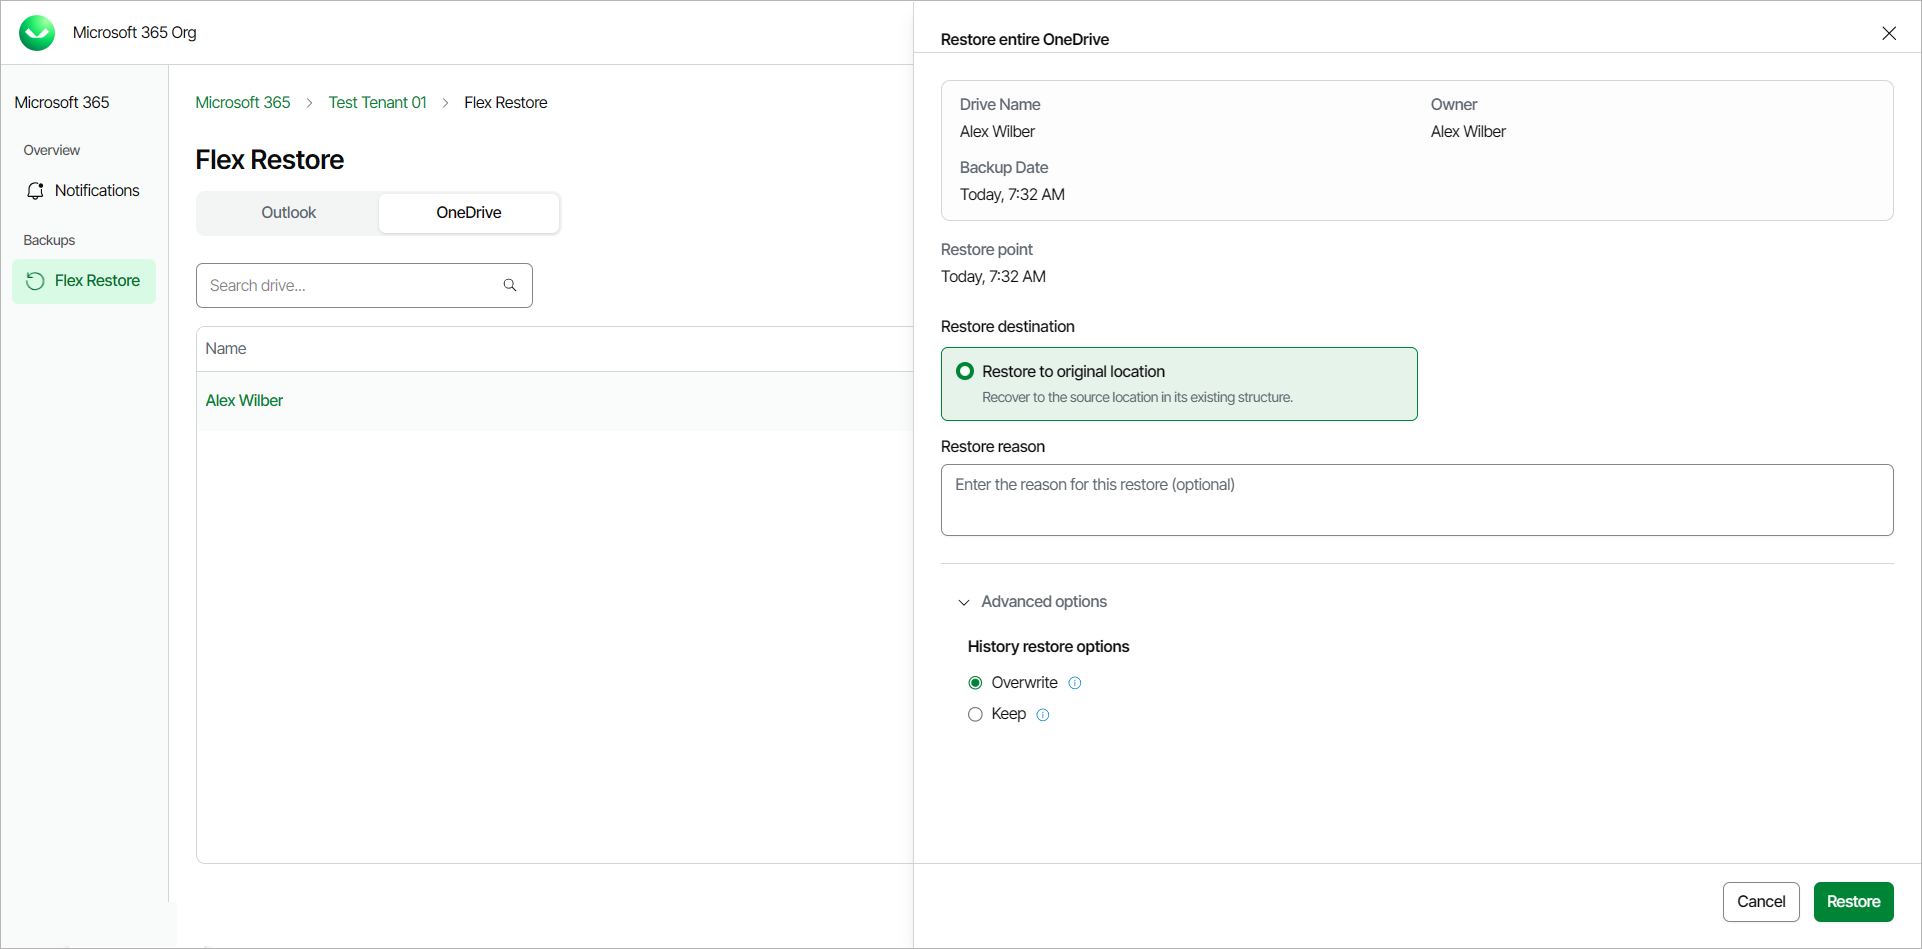The height and width of the screenshot is (949, 1922).
Task: Click the Restore point time value
Action: point(993,277)
